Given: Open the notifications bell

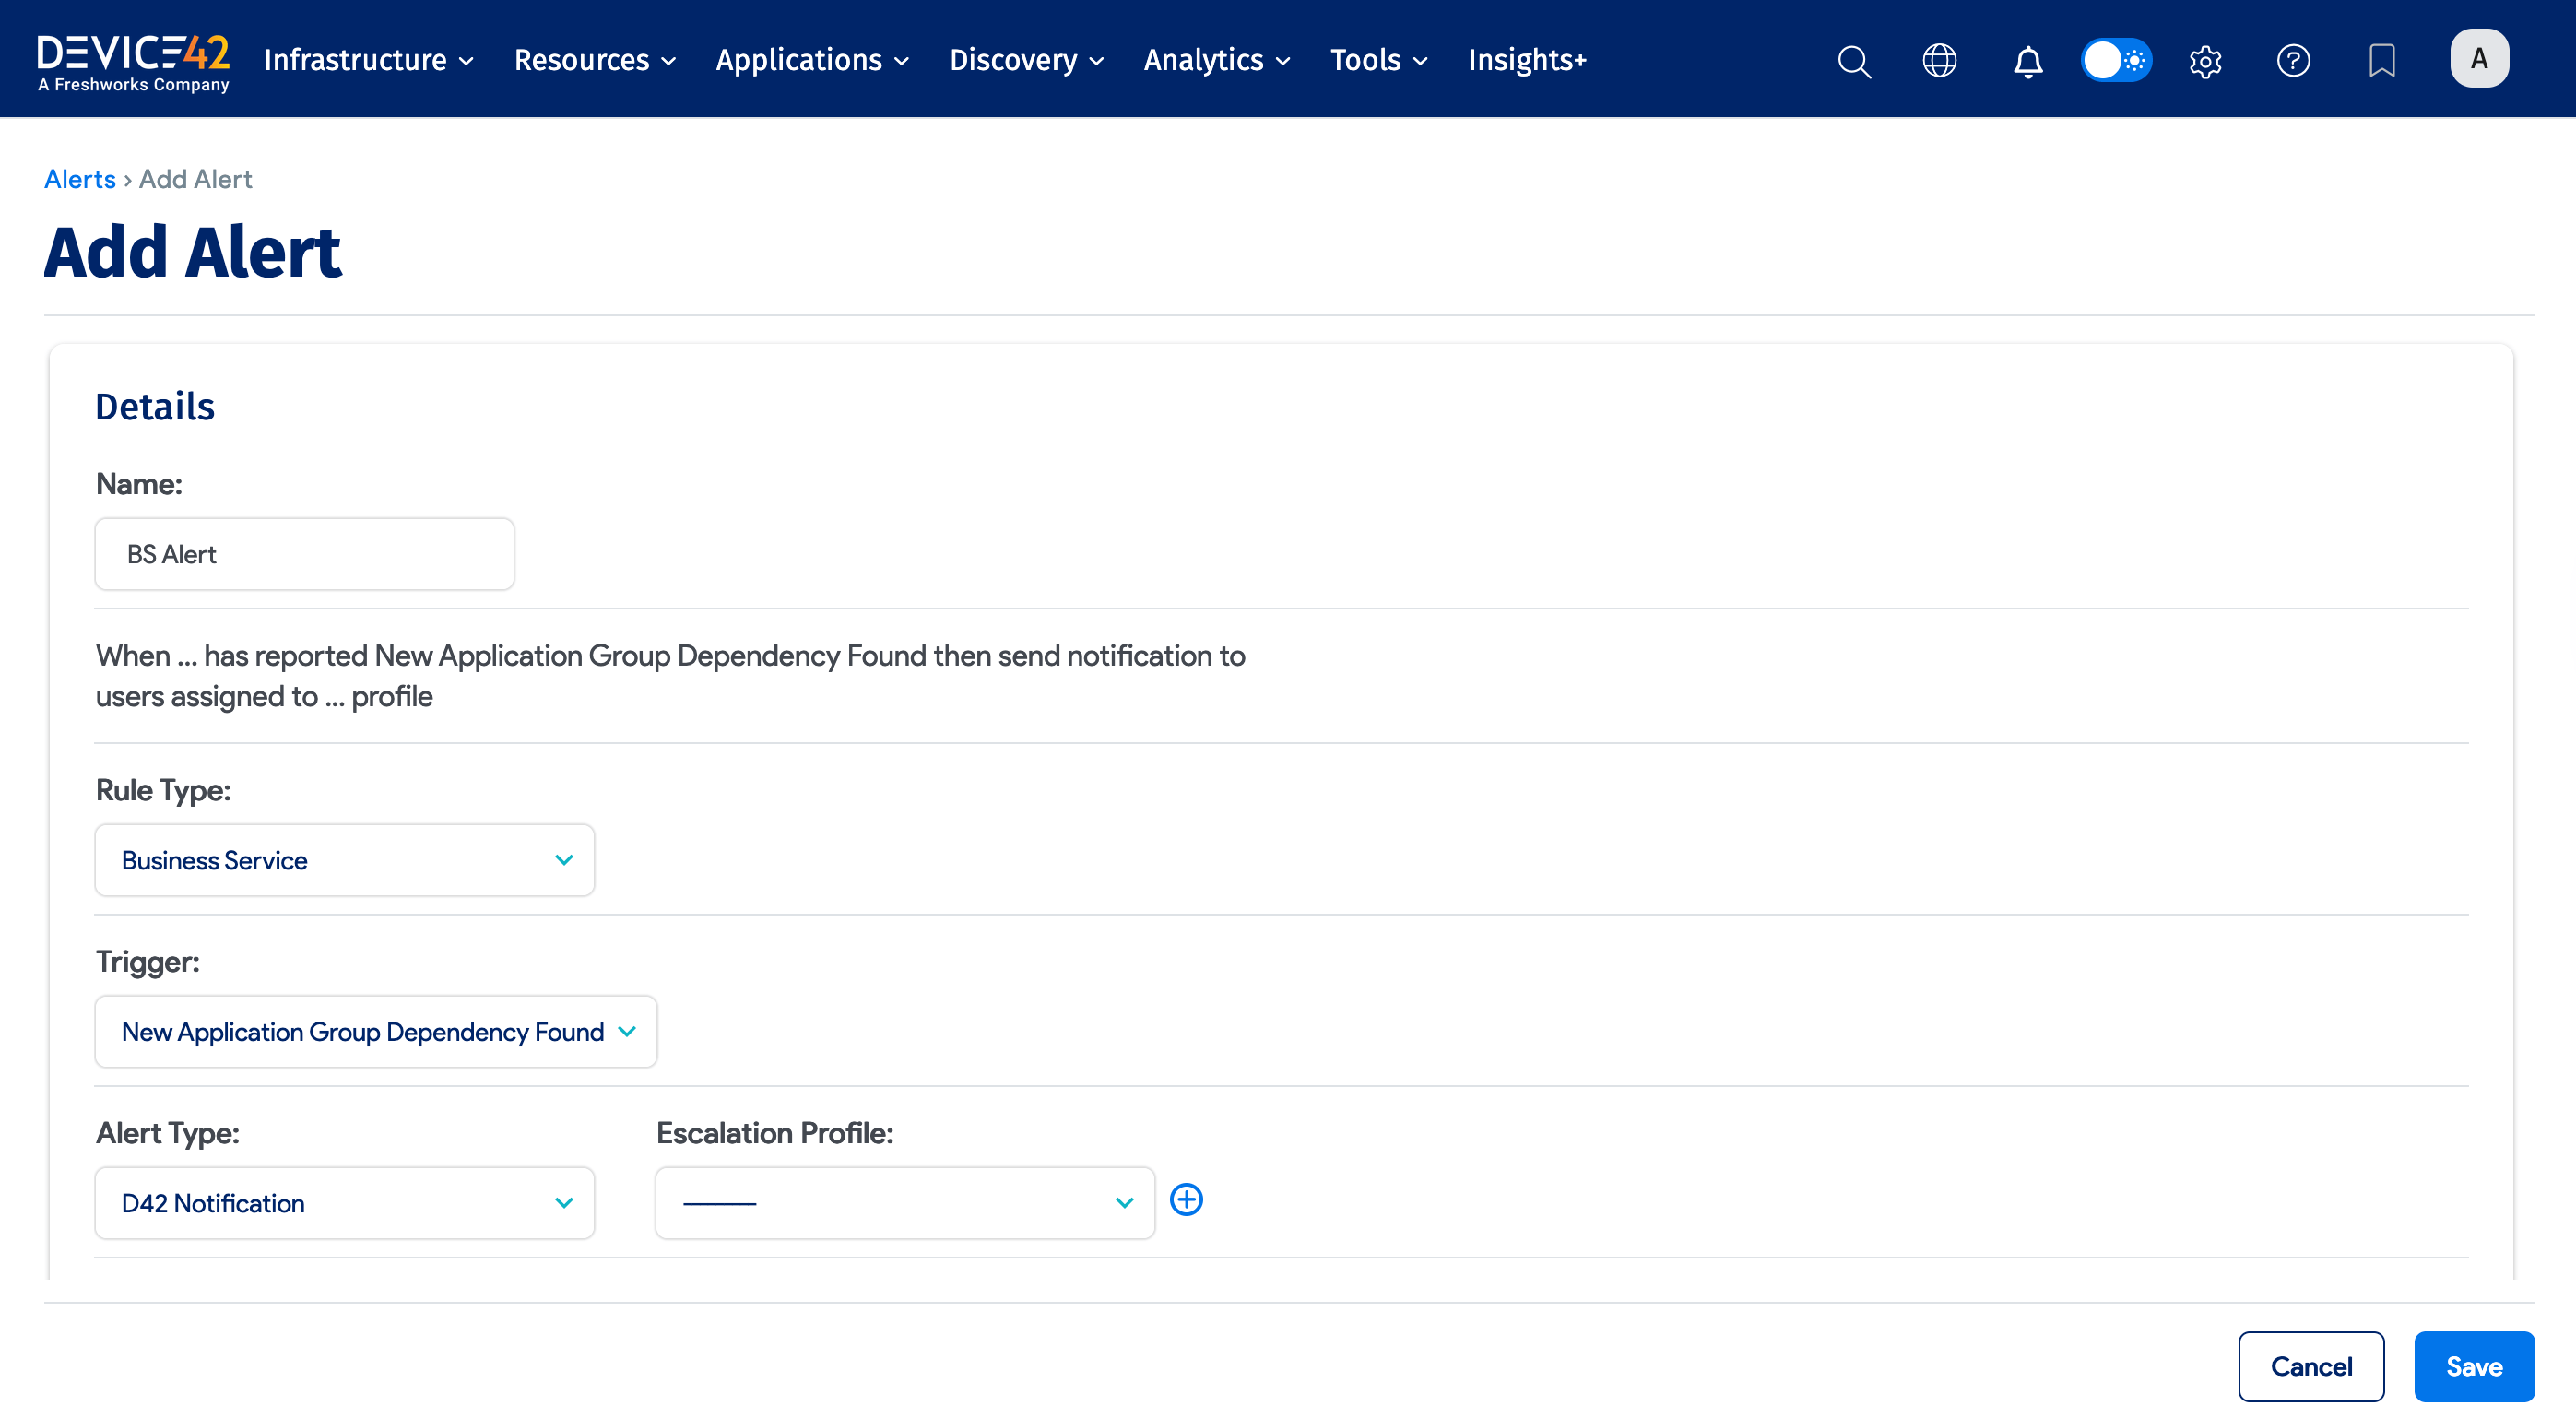Looking at the screenshot, I should (2027, 60).
